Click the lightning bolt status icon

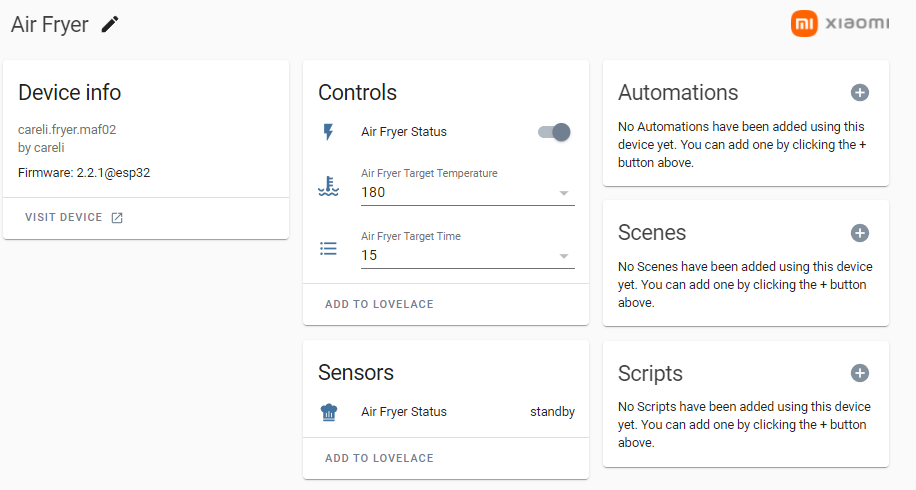[x=329, y=132]
